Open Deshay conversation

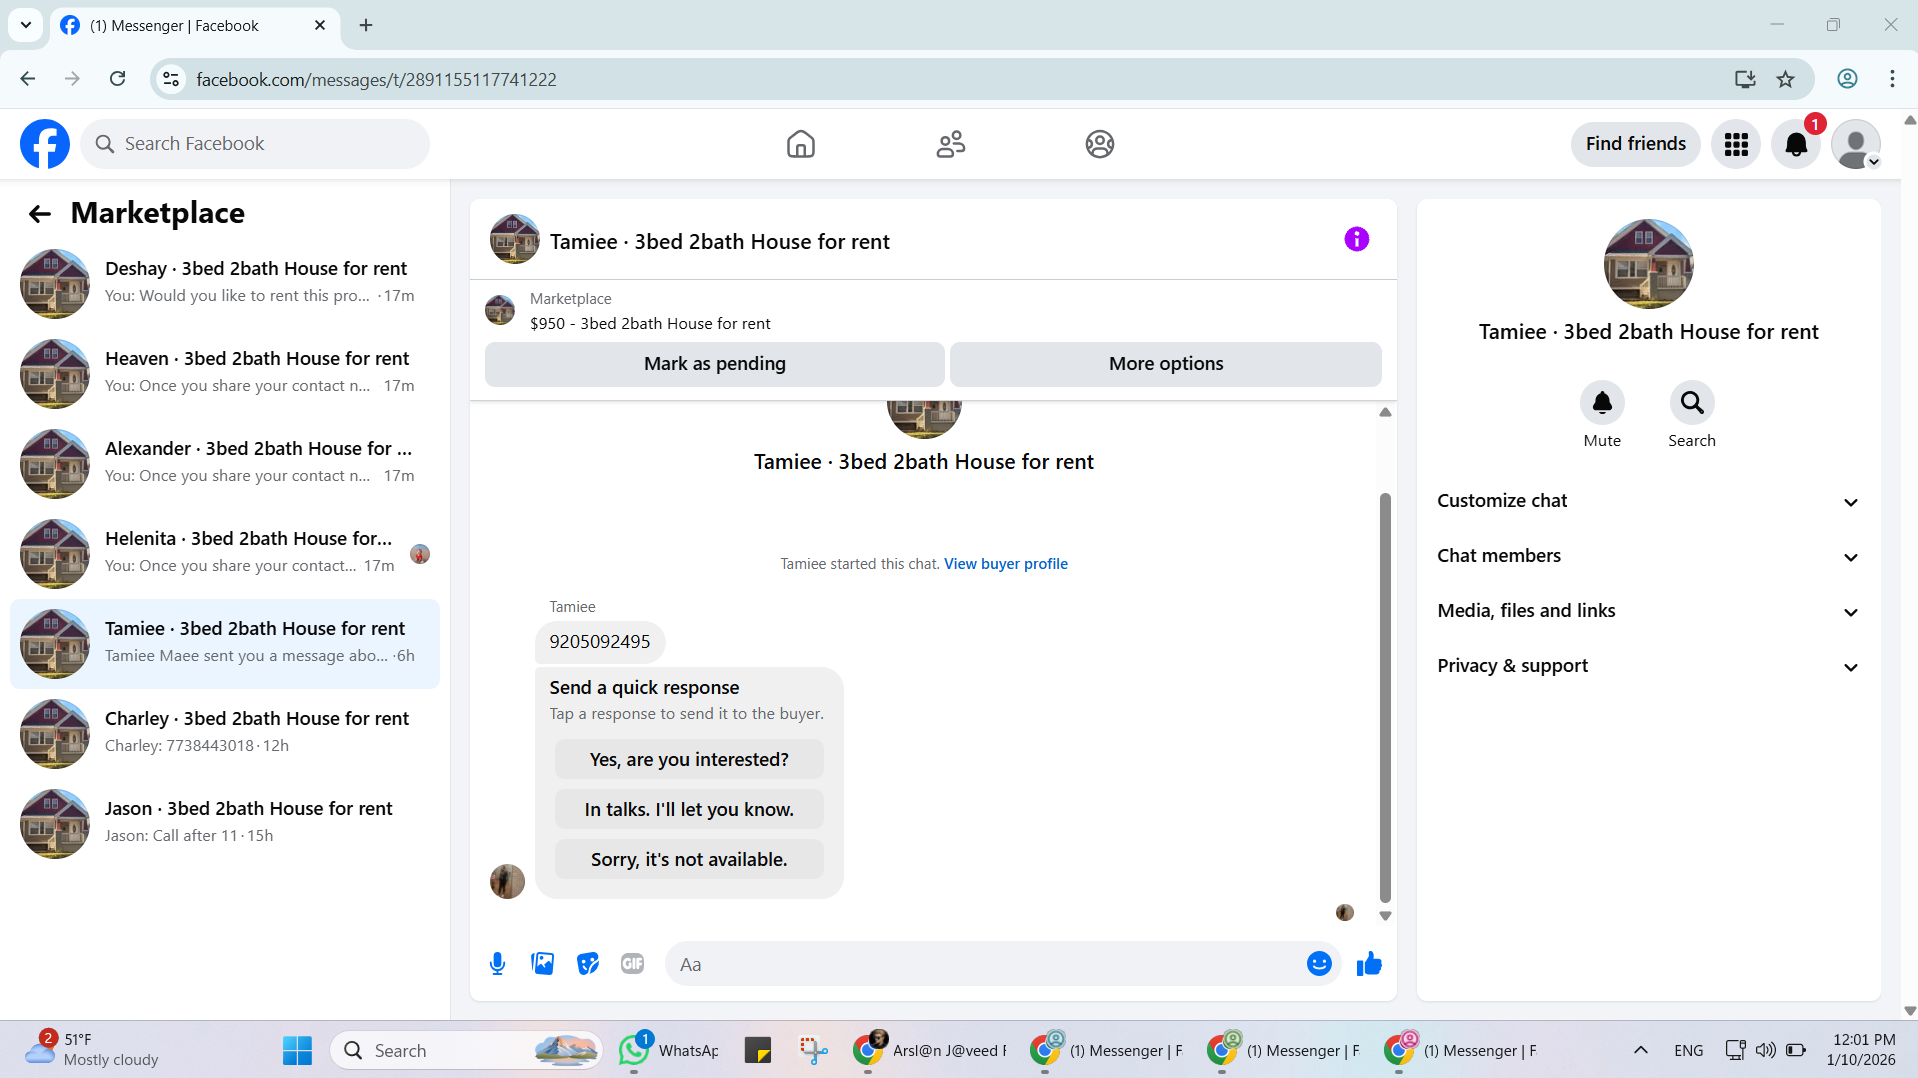[225, 284]
